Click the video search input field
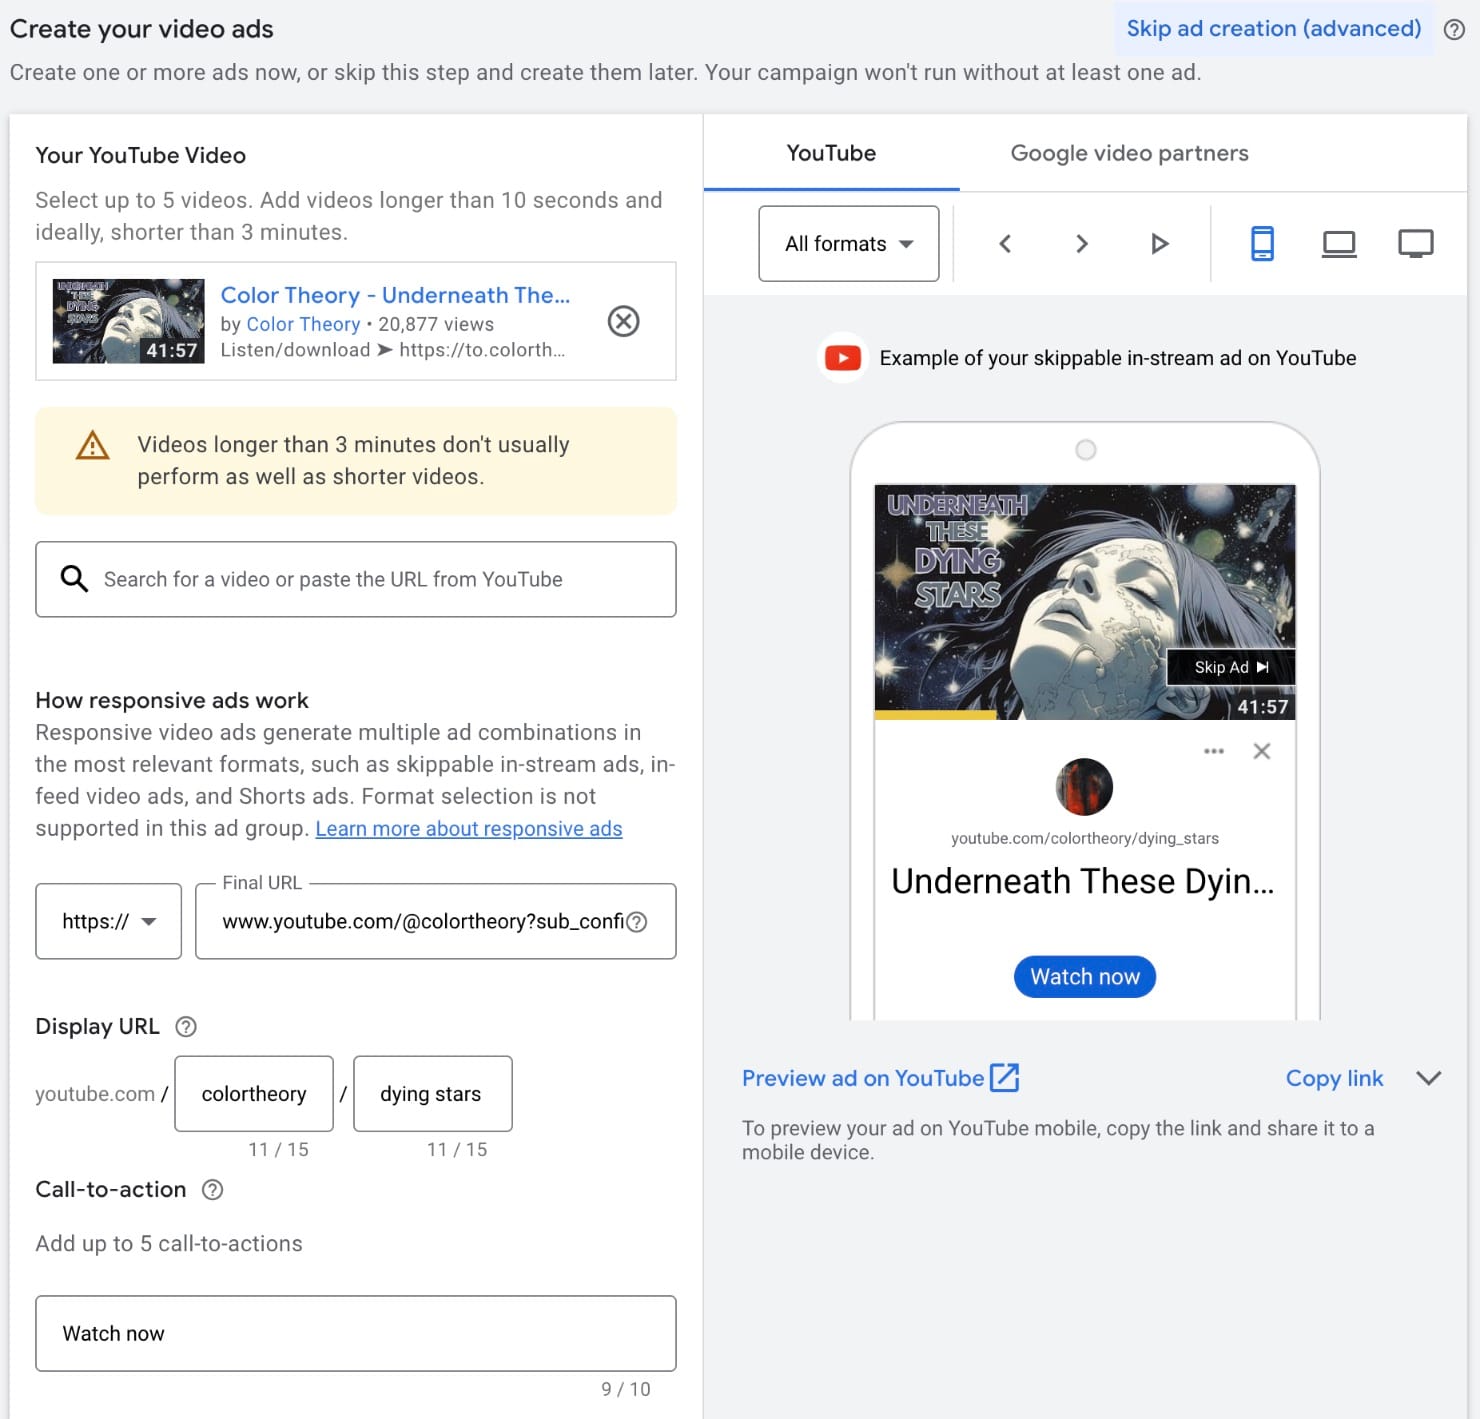Screen dimensions: 1480x1419 tap(355, 579)
